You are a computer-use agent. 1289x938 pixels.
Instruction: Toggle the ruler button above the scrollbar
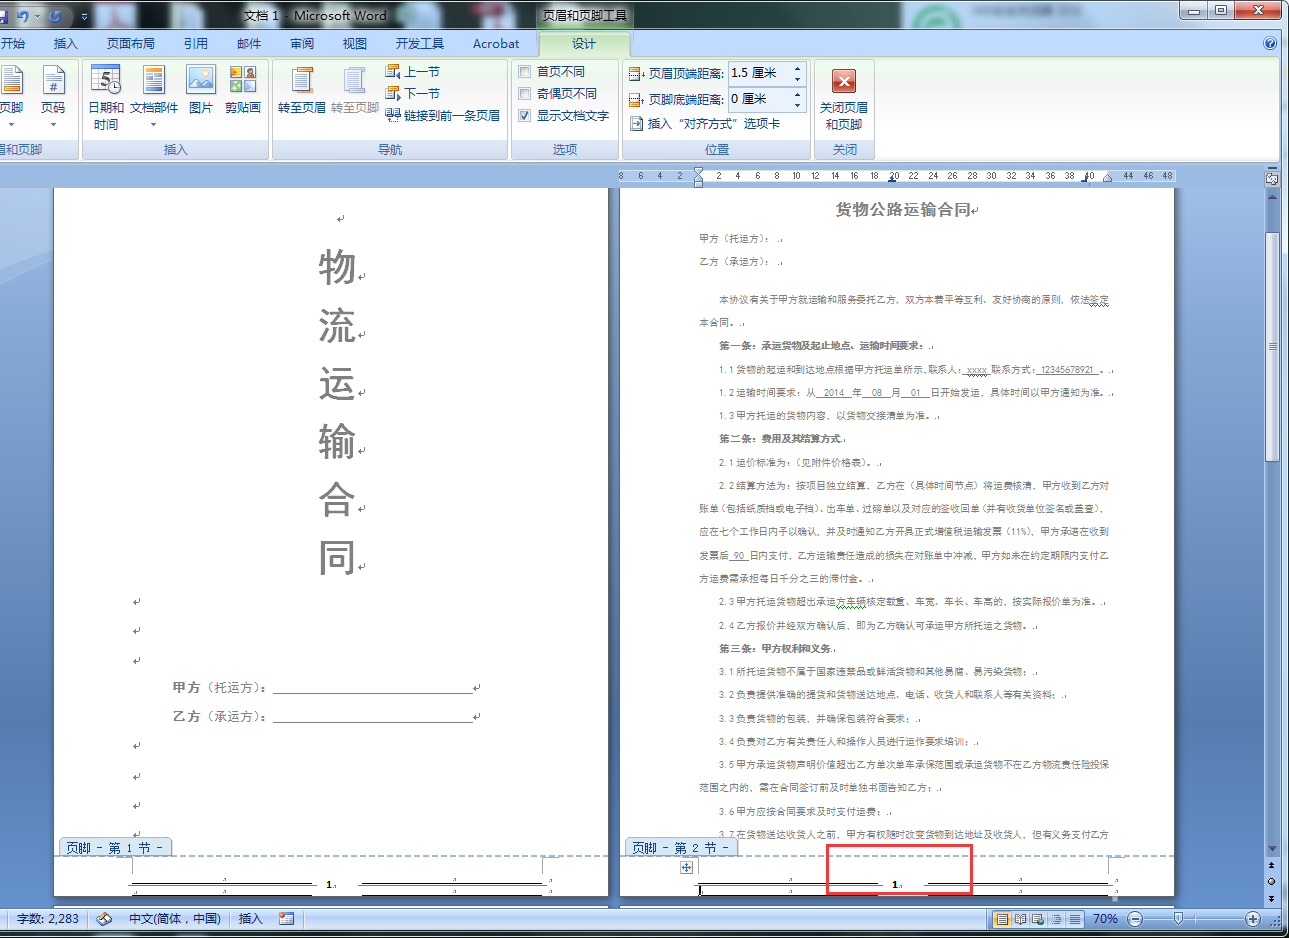pyautogui.click(x=1272, y=178)
